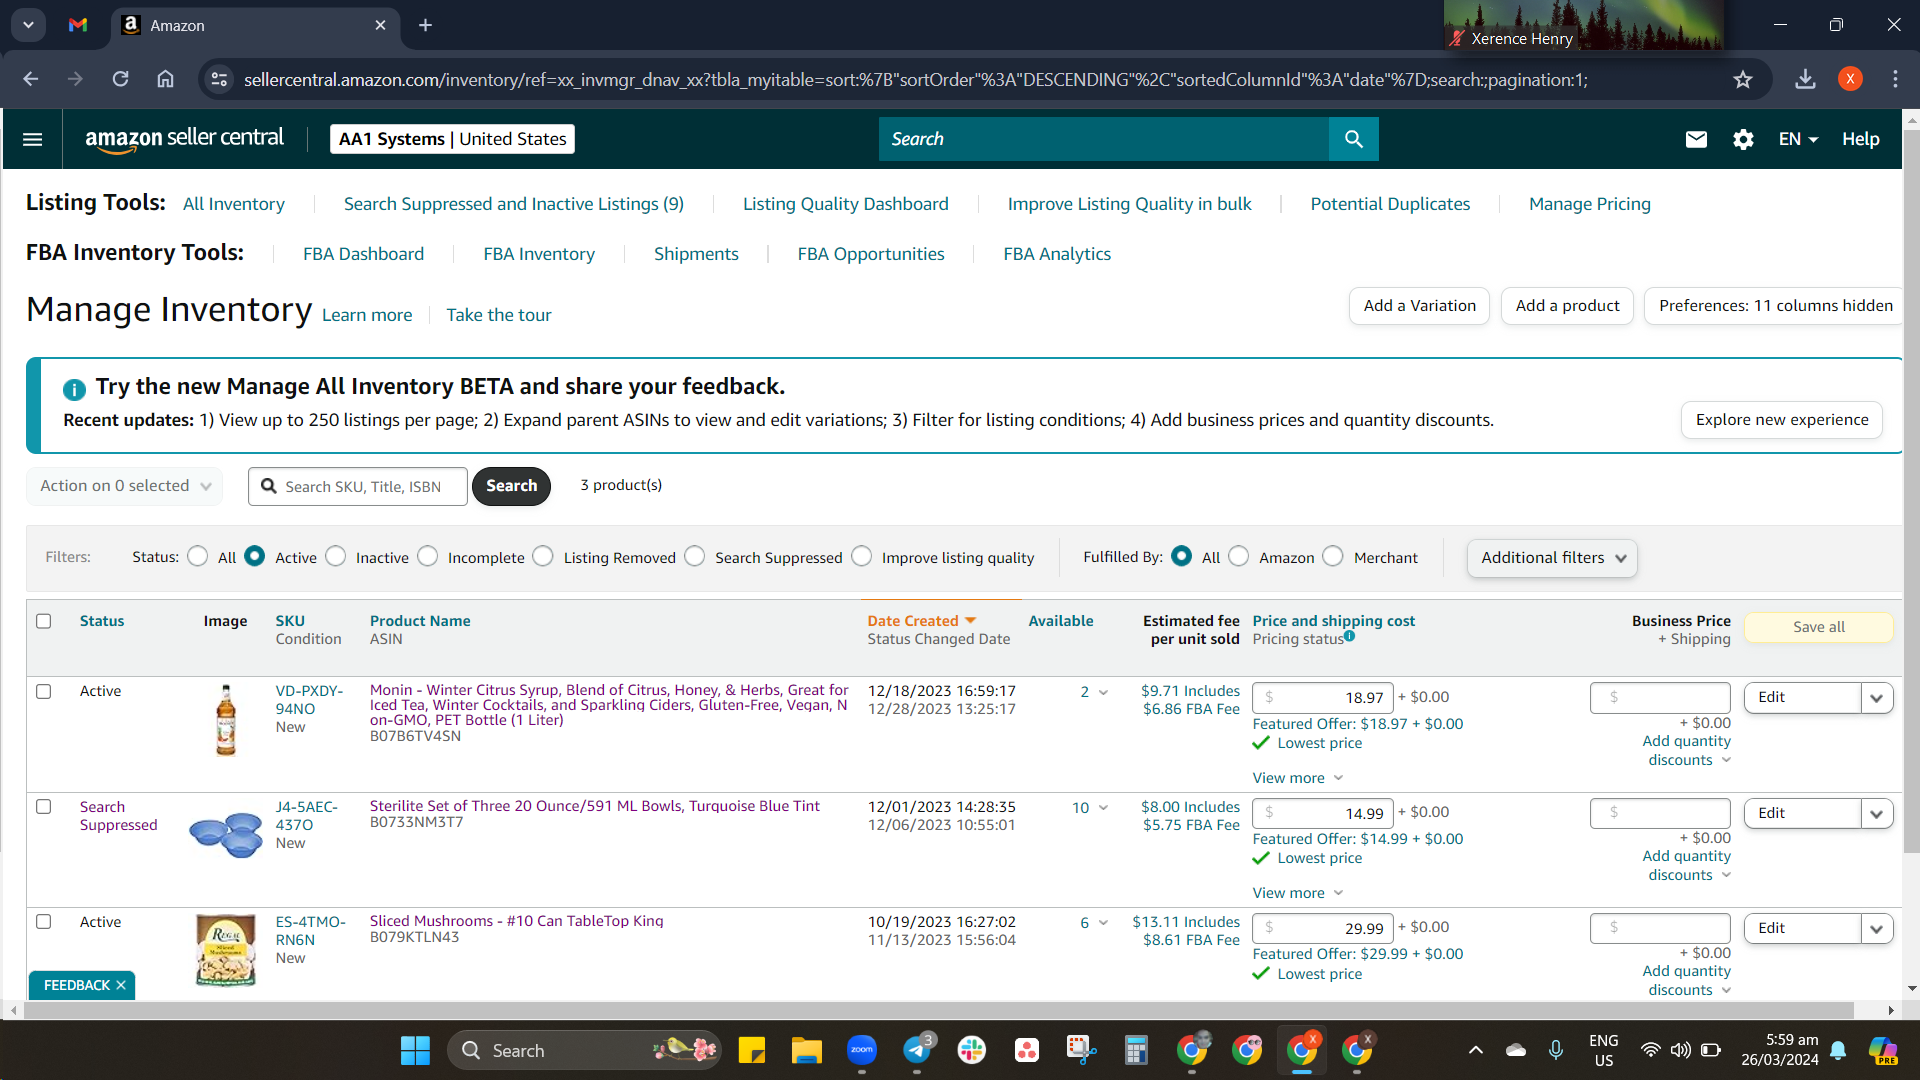Open Chrome downloads icon

pos(1805,79)
